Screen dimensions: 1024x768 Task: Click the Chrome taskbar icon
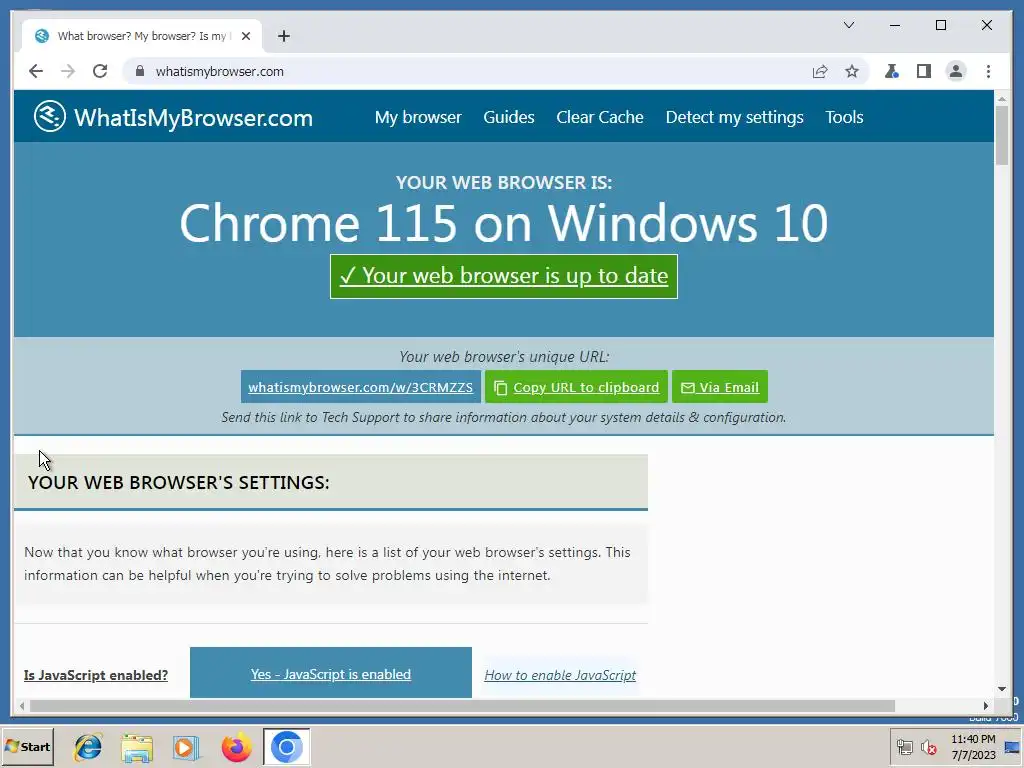point(287,746)
